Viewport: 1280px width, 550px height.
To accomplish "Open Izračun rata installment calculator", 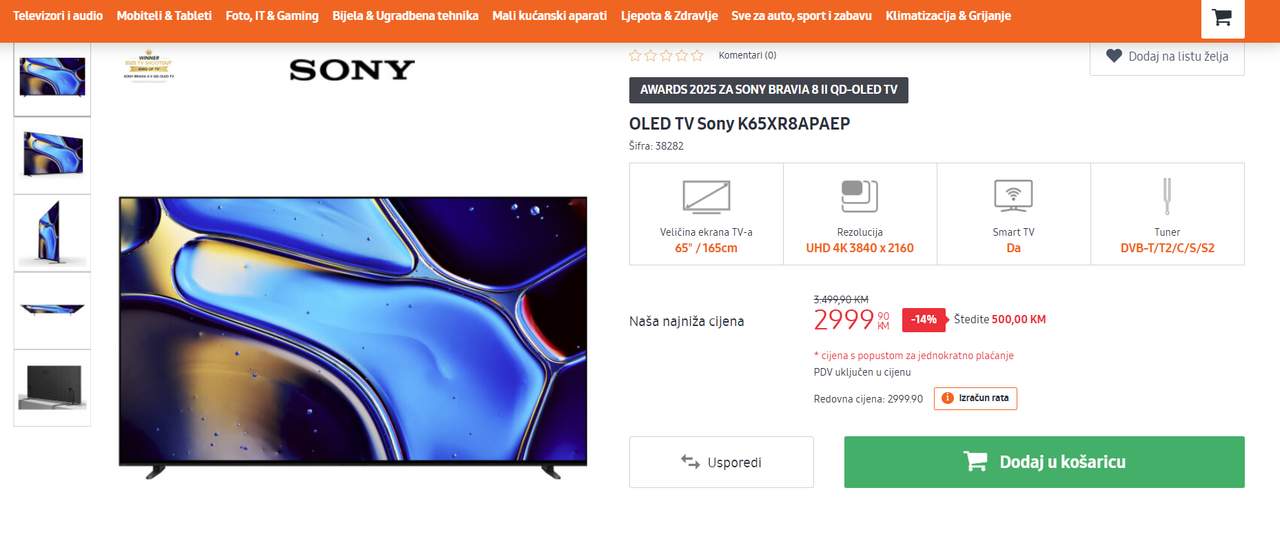I will click(x=975, y=398).
